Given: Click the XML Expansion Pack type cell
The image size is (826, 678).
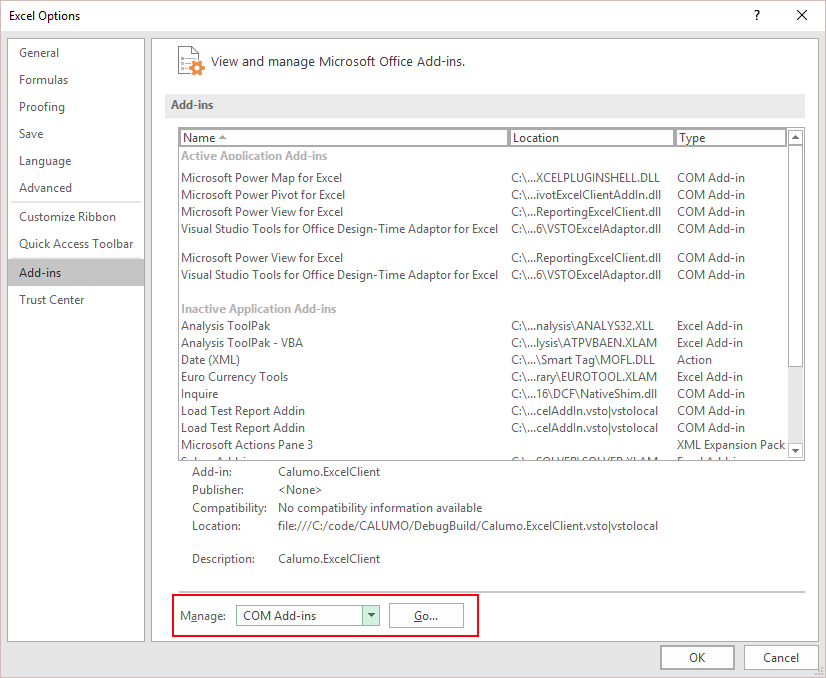Looking at the screenshot, I should [731, 445].
